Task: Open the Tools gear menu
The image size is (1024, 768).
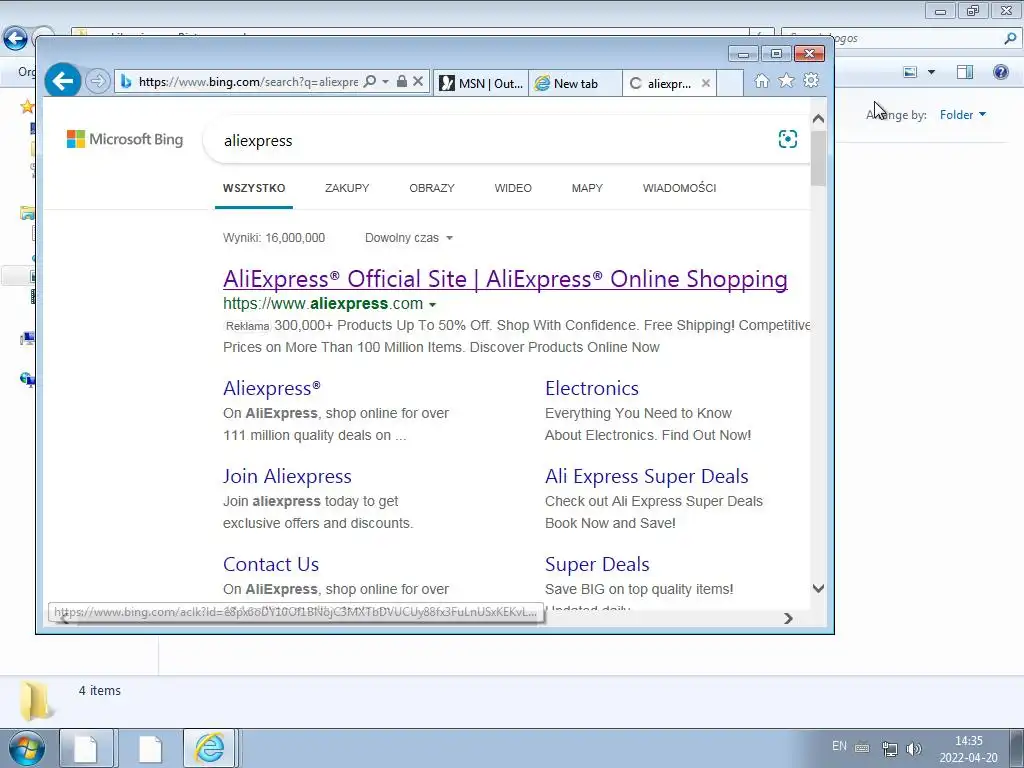Action: point(811,80)
